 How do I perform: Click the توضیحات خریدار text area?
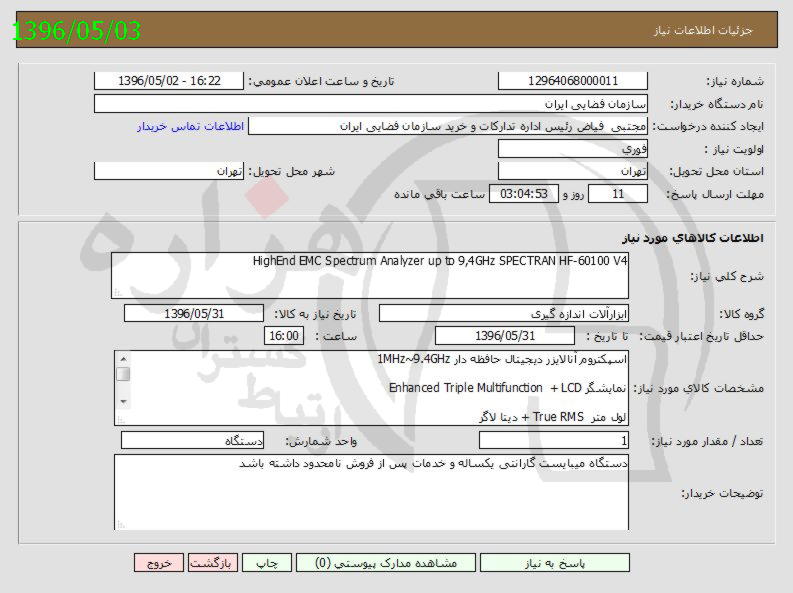tap(370, 495)
